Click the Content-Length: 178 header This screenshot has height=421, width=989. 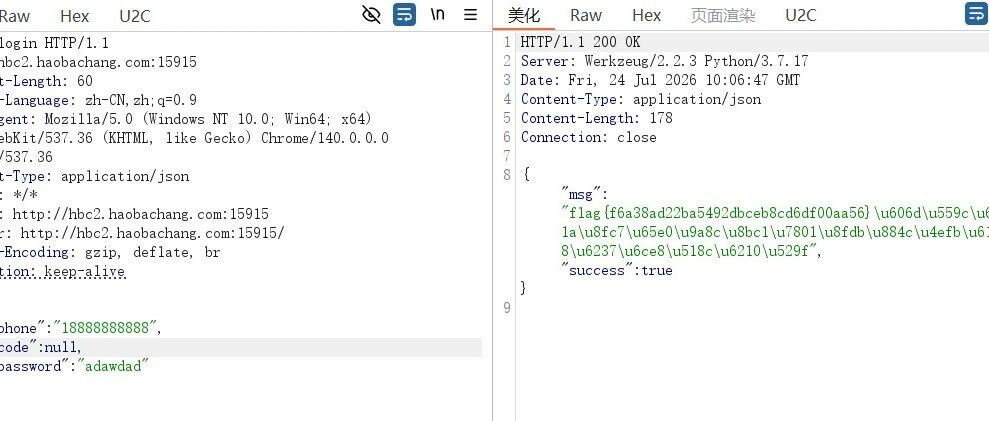(596, 118)
